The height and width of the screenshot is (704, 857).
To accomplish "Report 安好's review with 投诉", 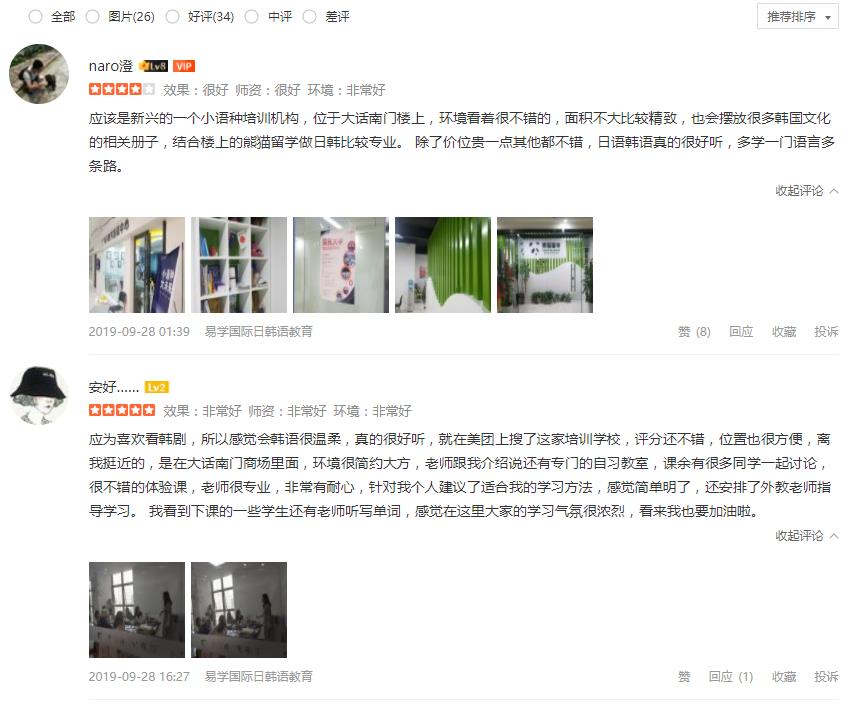I will pos(826,677).
